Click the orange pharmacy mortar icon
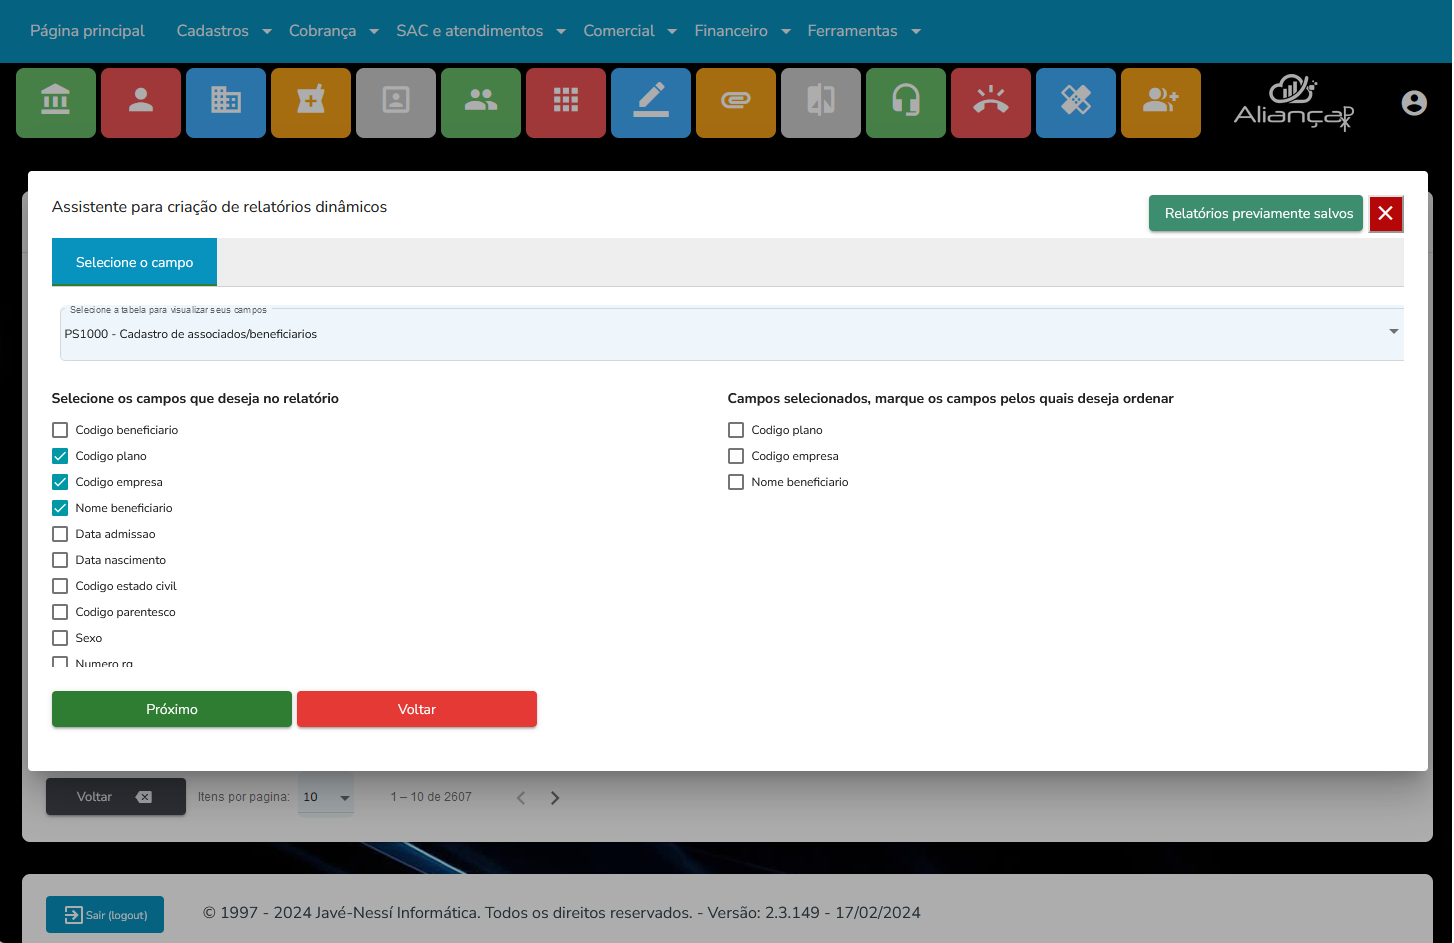 tap(311, 102)
